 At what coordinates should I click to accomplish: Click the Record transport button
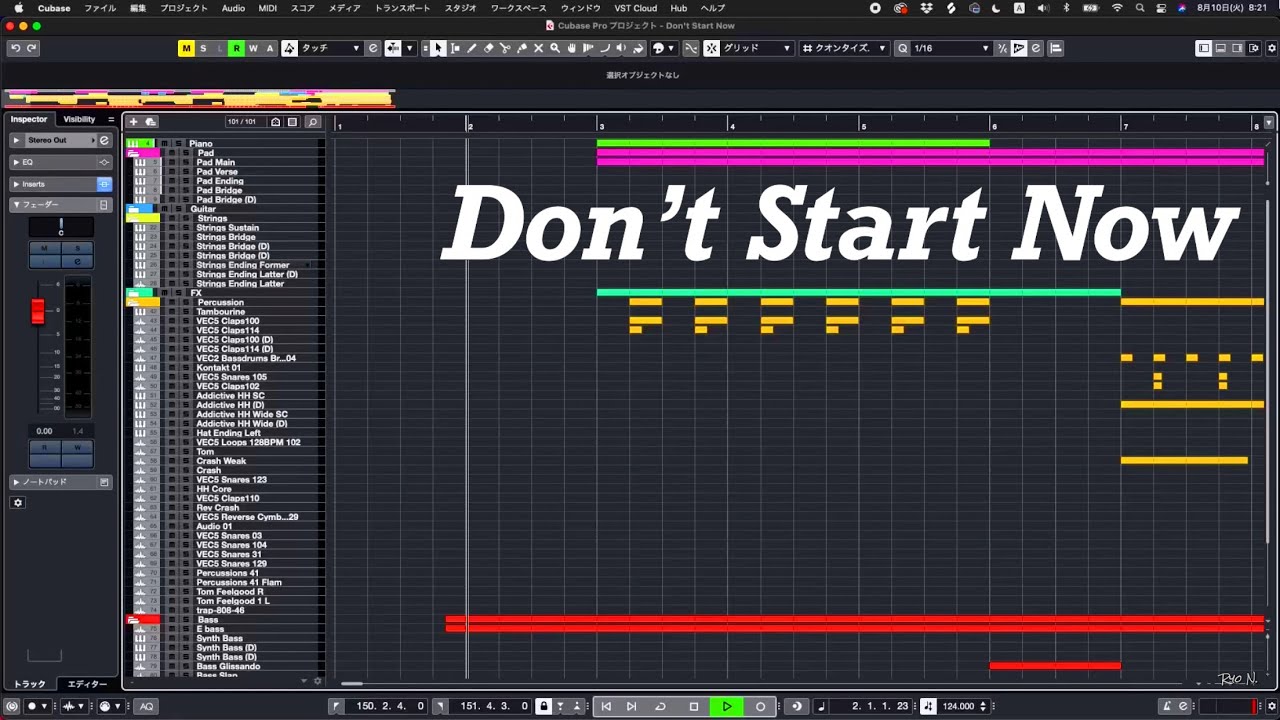pyautogui.click(x=760, y=706)
